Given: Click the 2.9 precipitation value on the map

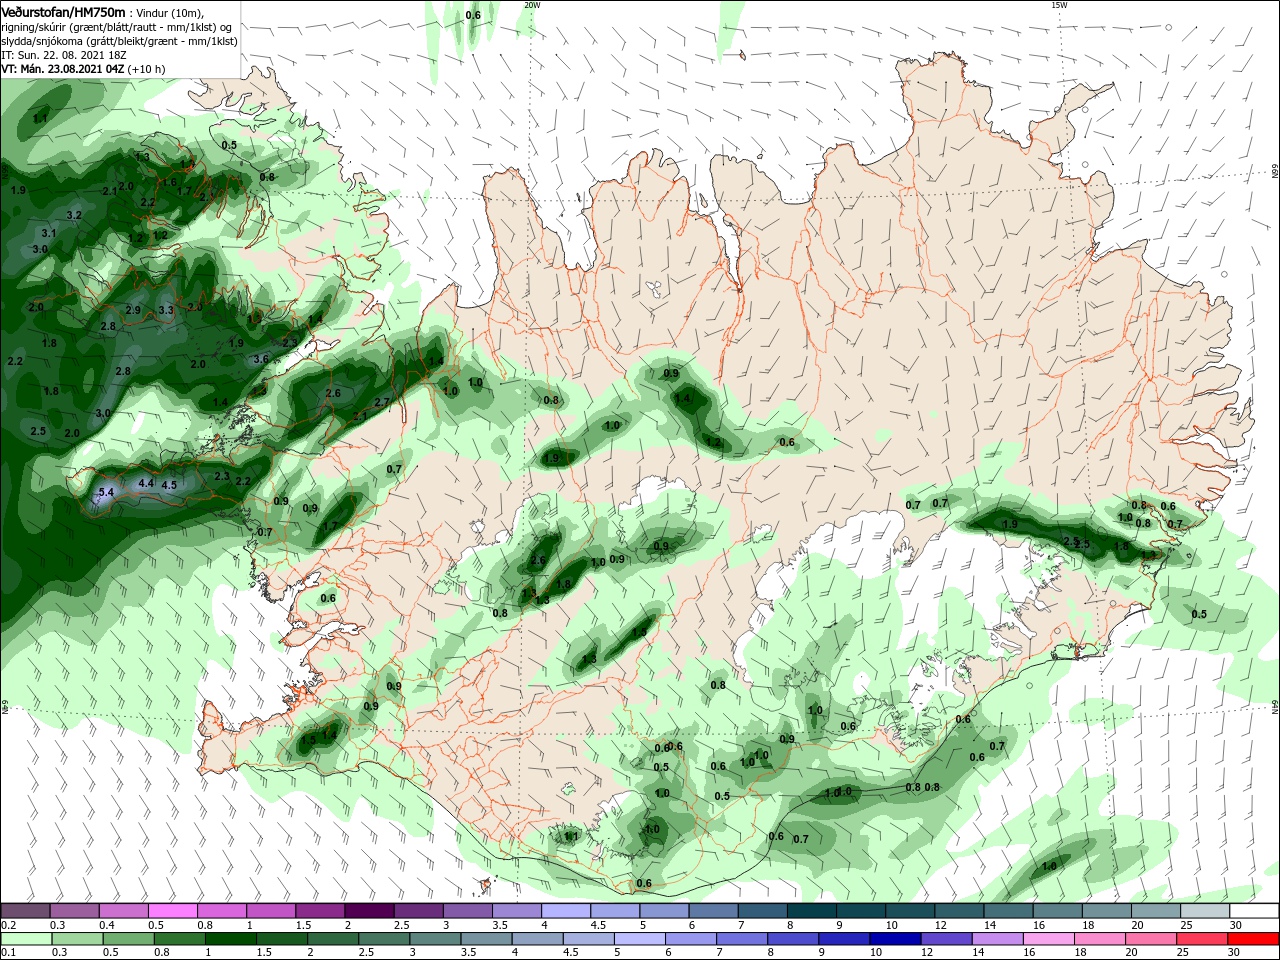Looking at the screenshot, I should [133, 310].
